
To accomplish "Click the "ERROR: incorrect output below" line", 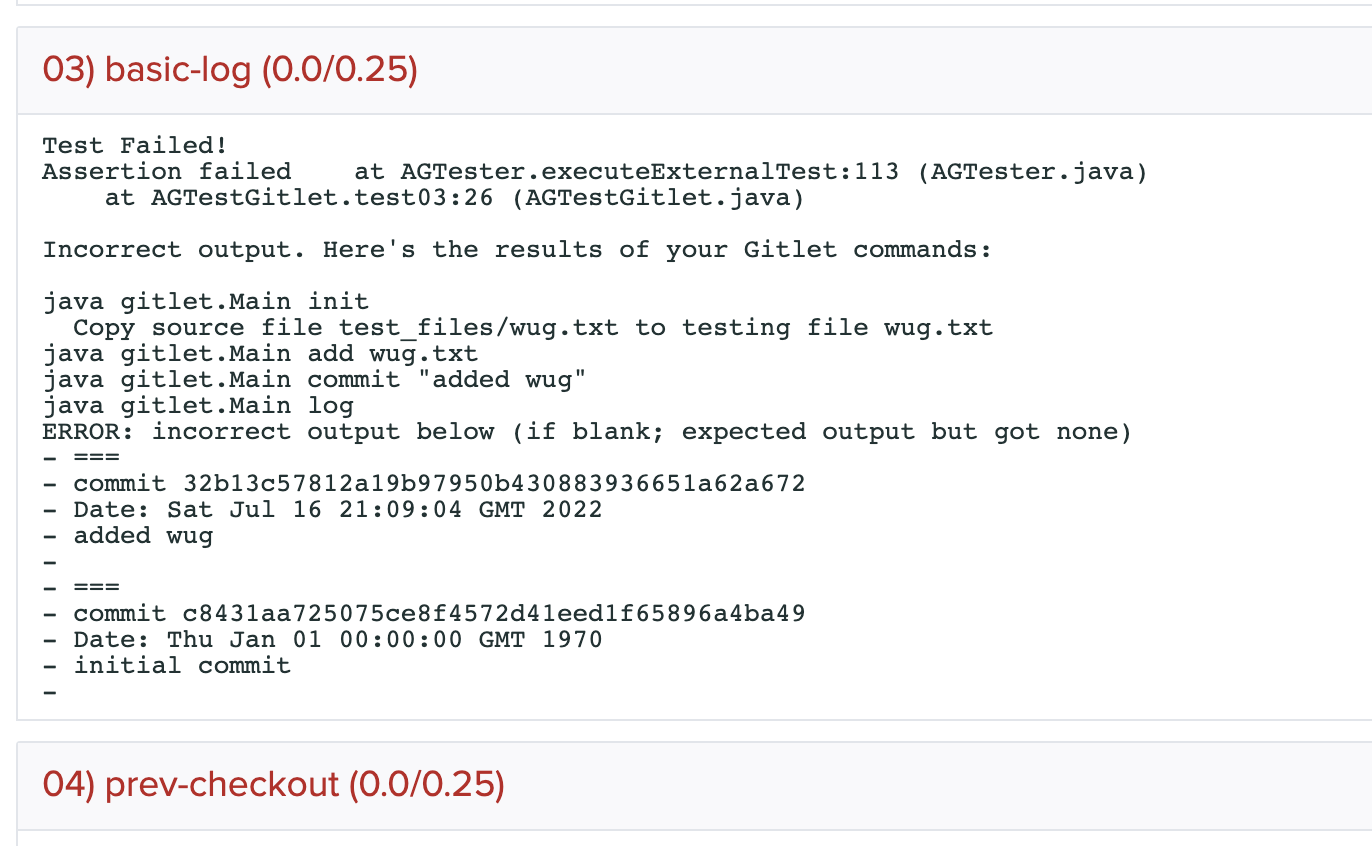I will click(x=586, y=431).
